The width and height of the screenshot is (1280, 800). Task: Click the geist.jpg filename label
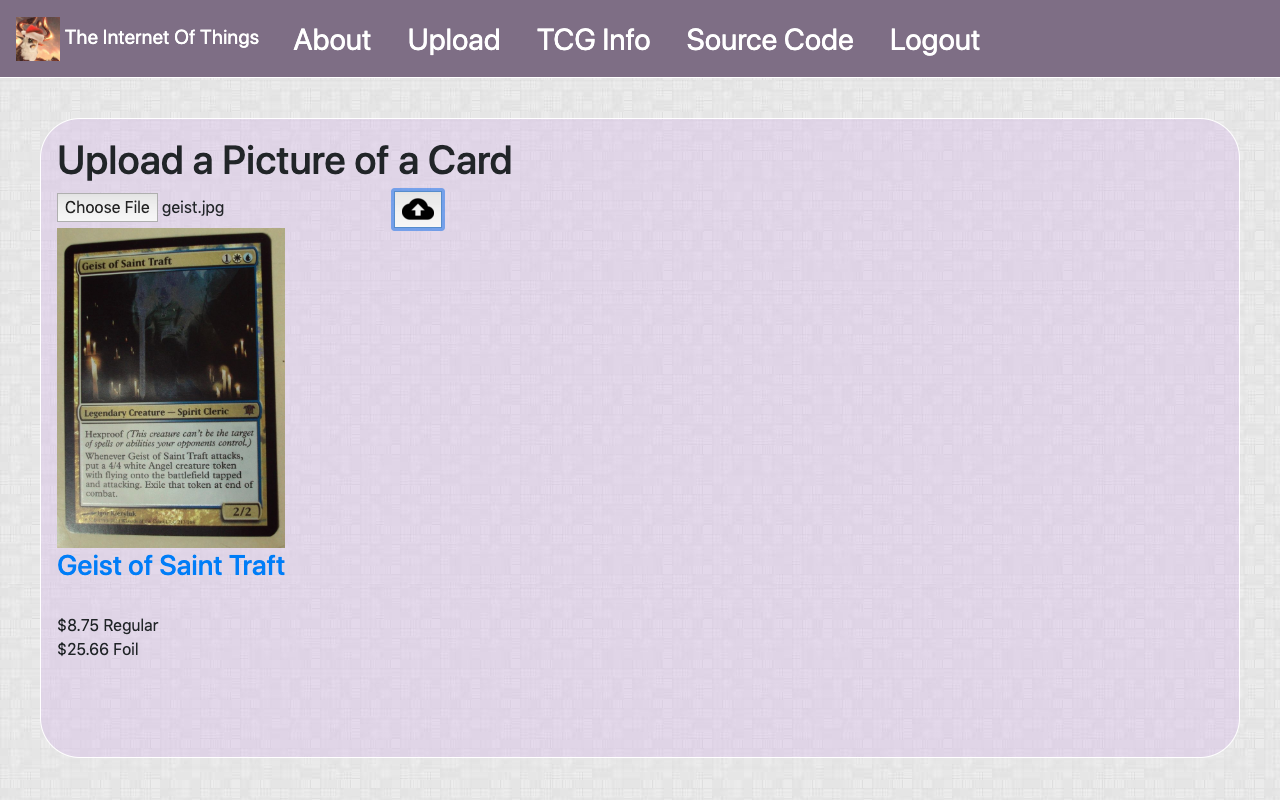193,208
